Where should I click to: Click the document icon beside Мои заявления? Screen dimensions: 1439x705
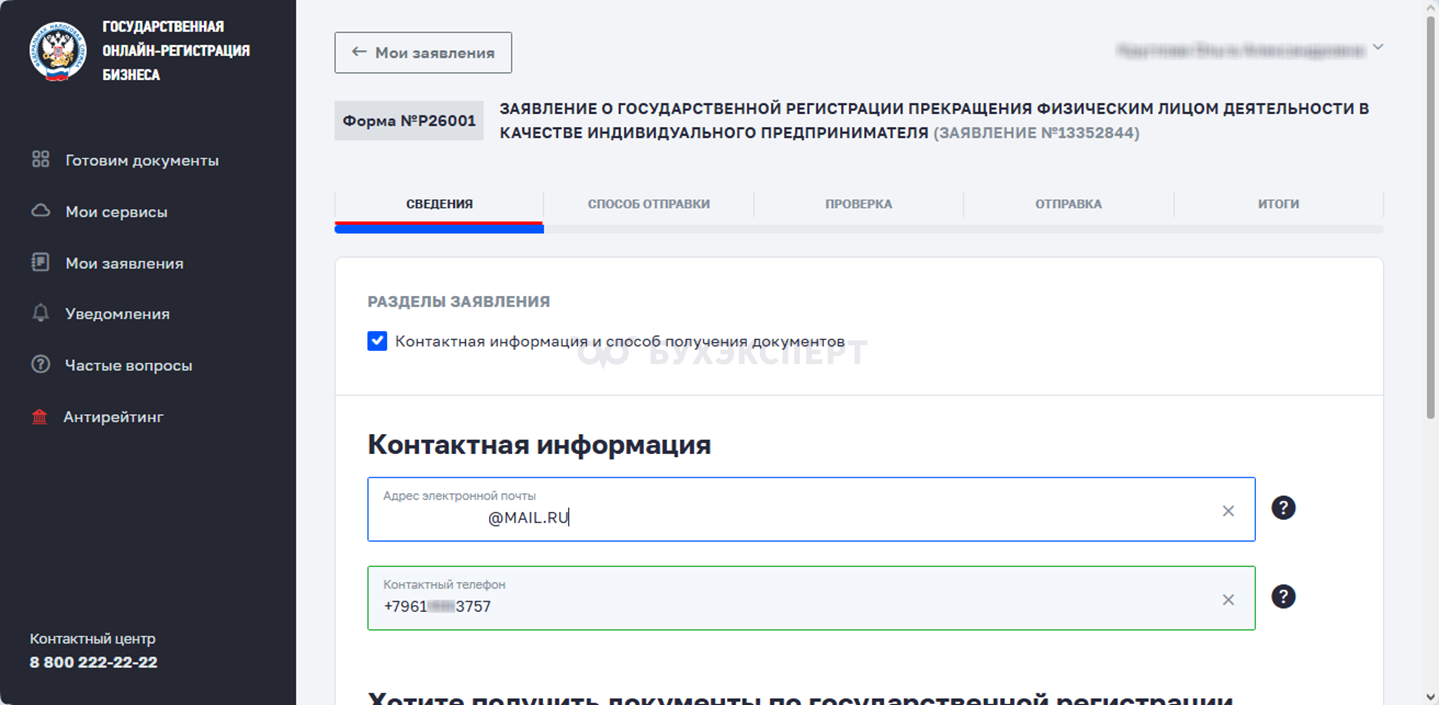pyautogui.click(x=41, y=262)
